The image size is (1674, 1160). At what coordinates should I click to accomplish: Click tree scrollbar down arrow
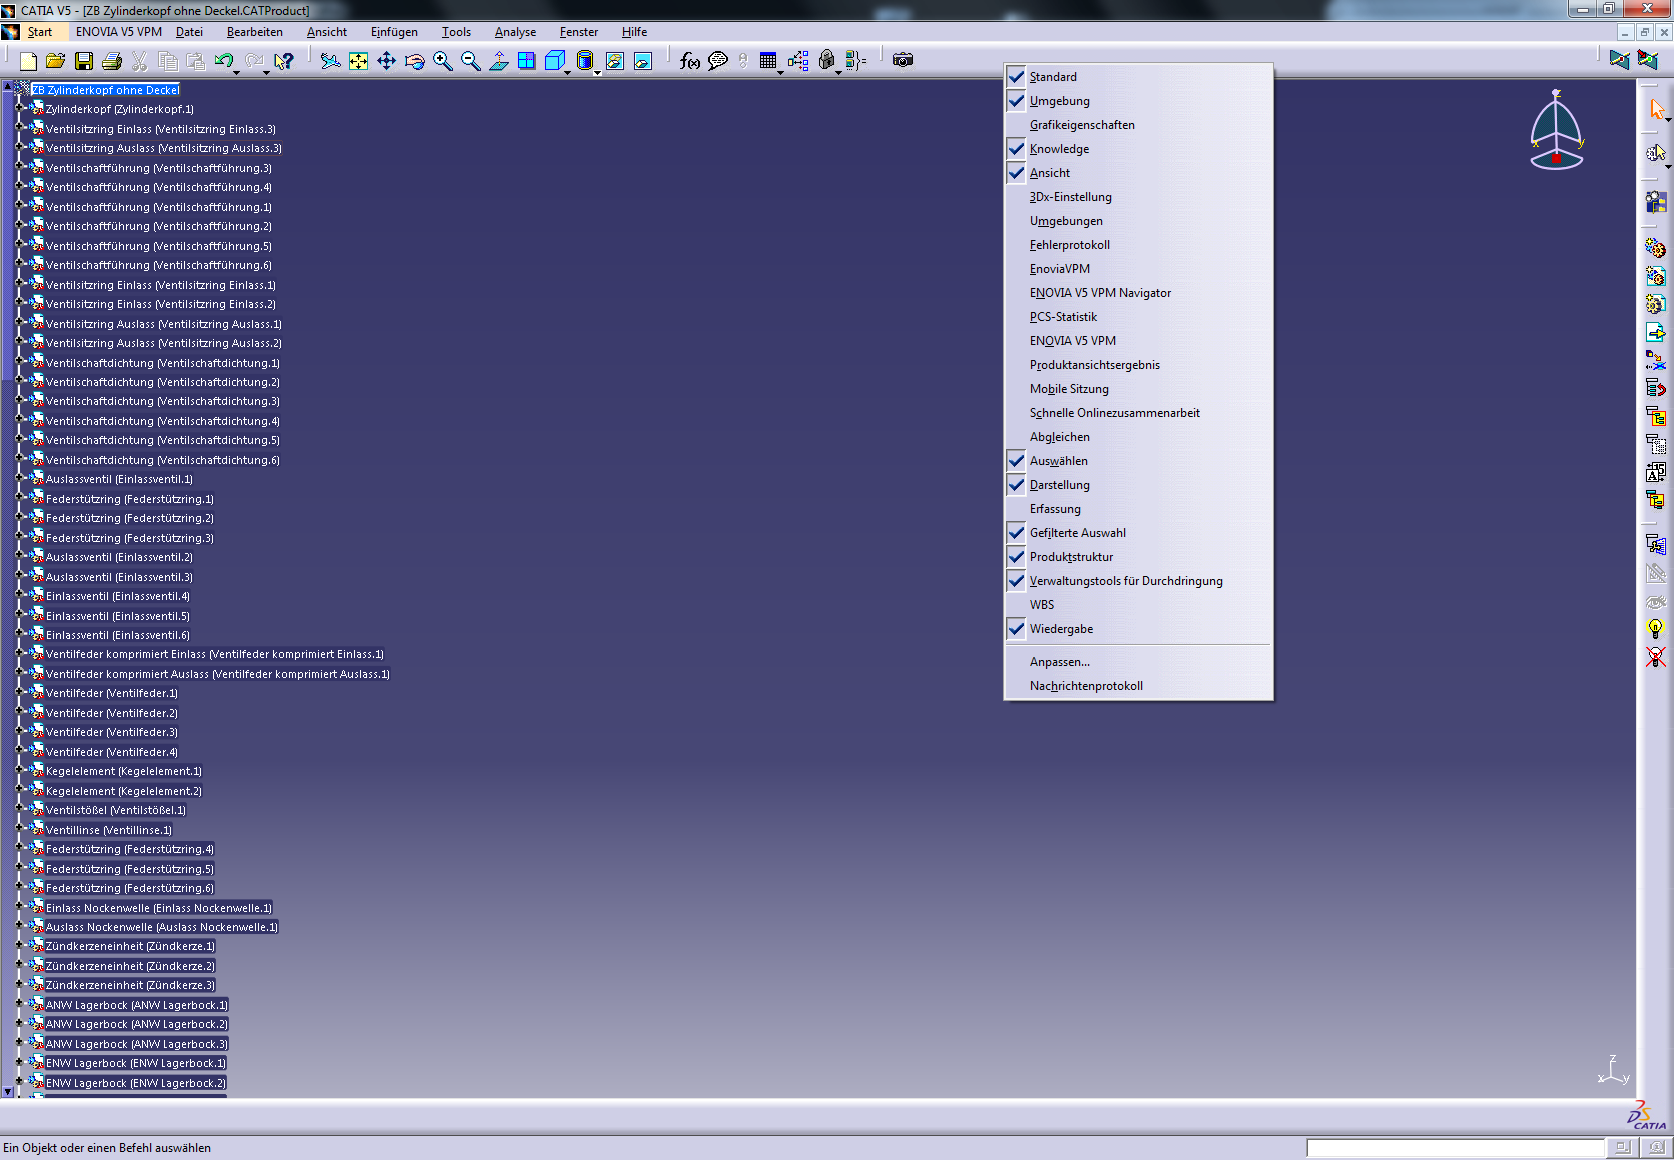[7, 1092]
